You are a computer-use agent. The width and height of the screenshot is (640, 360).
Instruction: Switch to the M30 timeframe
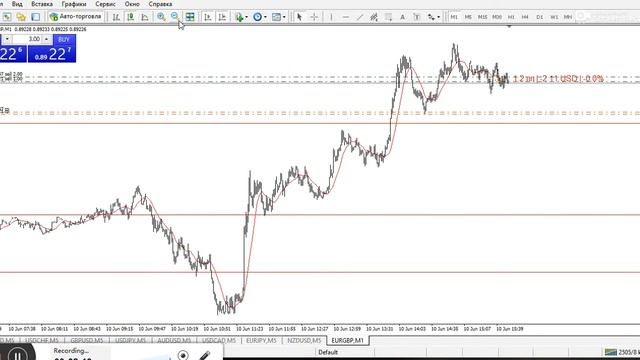click(497, 17)
